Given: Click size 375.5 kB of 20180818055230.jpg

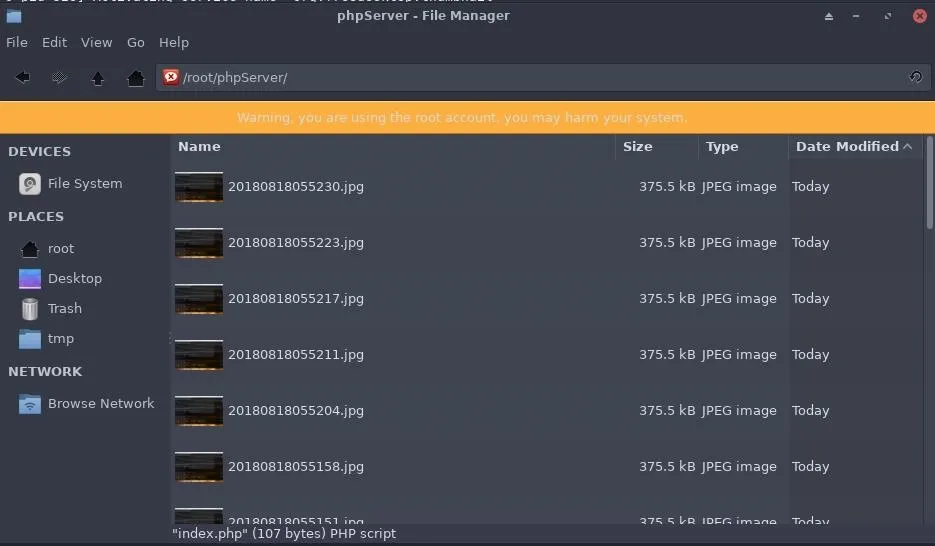Looking at the screenshot, I should point(667,187).
